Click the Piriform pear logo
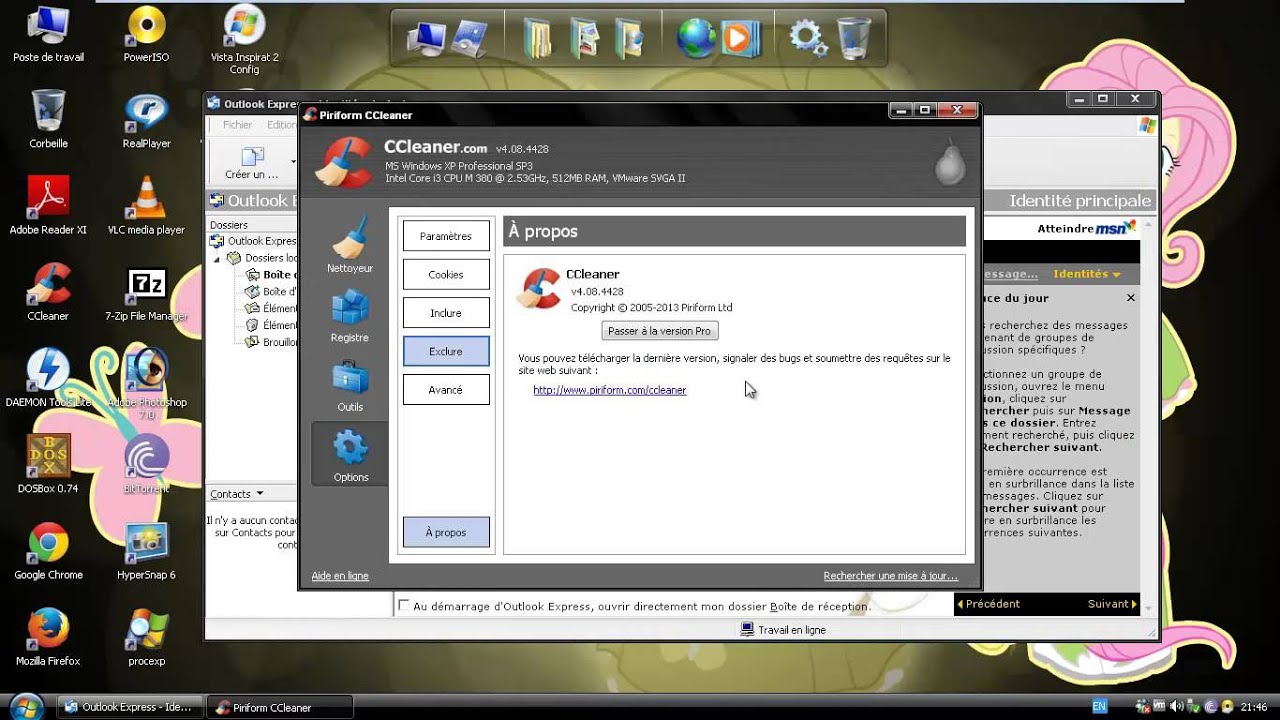The width and height of the screenshot is (1280, 720). pyautogui.click(x=950, y=160)
